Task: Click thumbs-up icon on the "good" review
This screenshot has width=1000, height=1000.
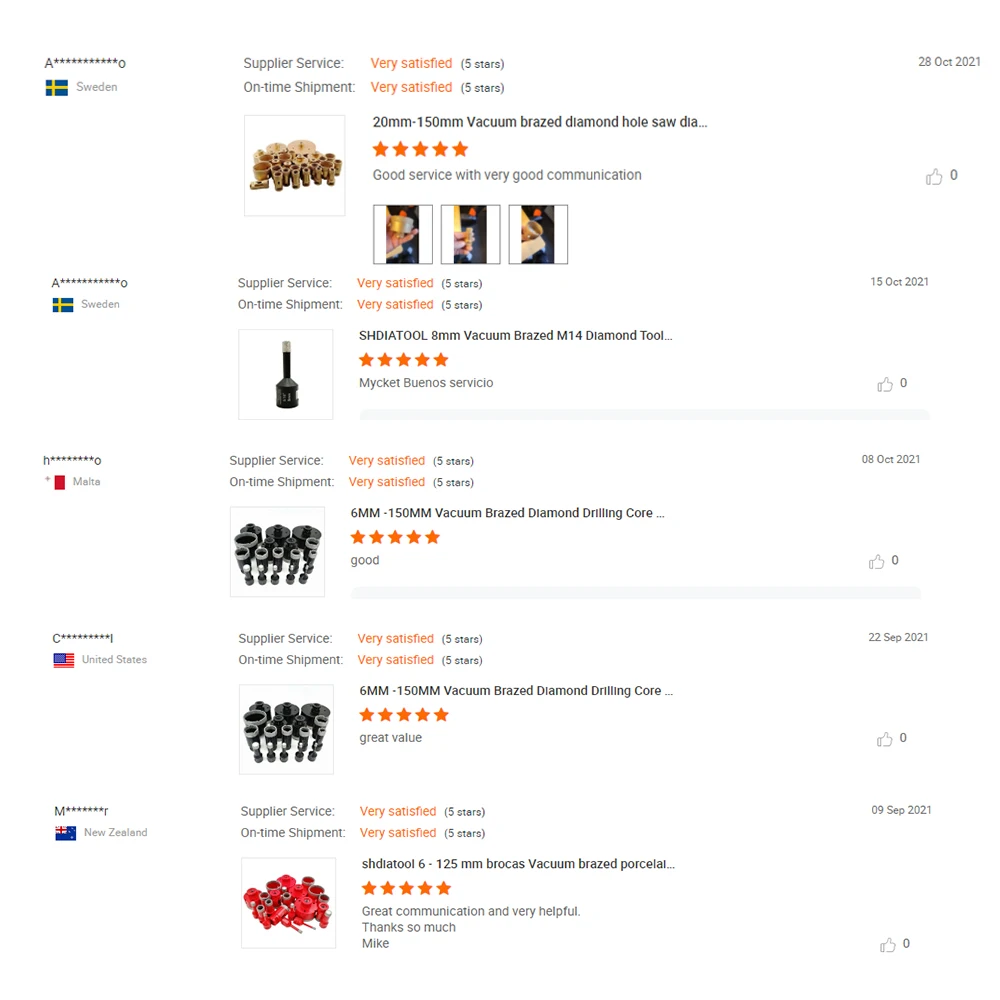Action: (x=877, y=562)
